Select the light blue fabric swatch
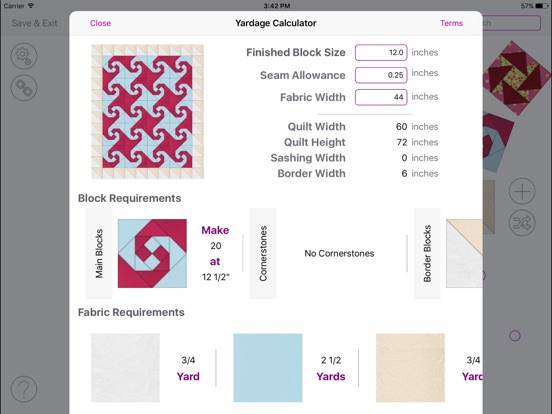The width and height of the screenshot is (552, 414). coord(268,368)
